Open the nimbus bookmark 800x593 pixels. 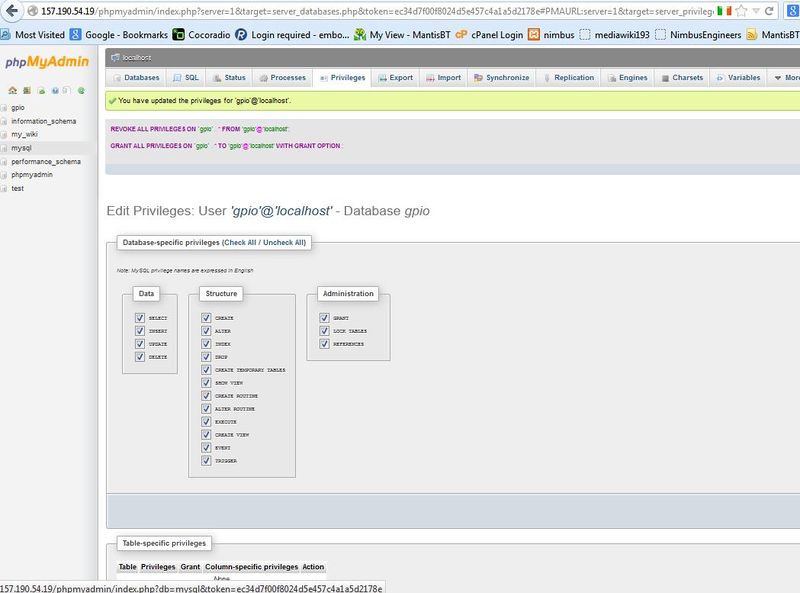click(x=552, y=35)
